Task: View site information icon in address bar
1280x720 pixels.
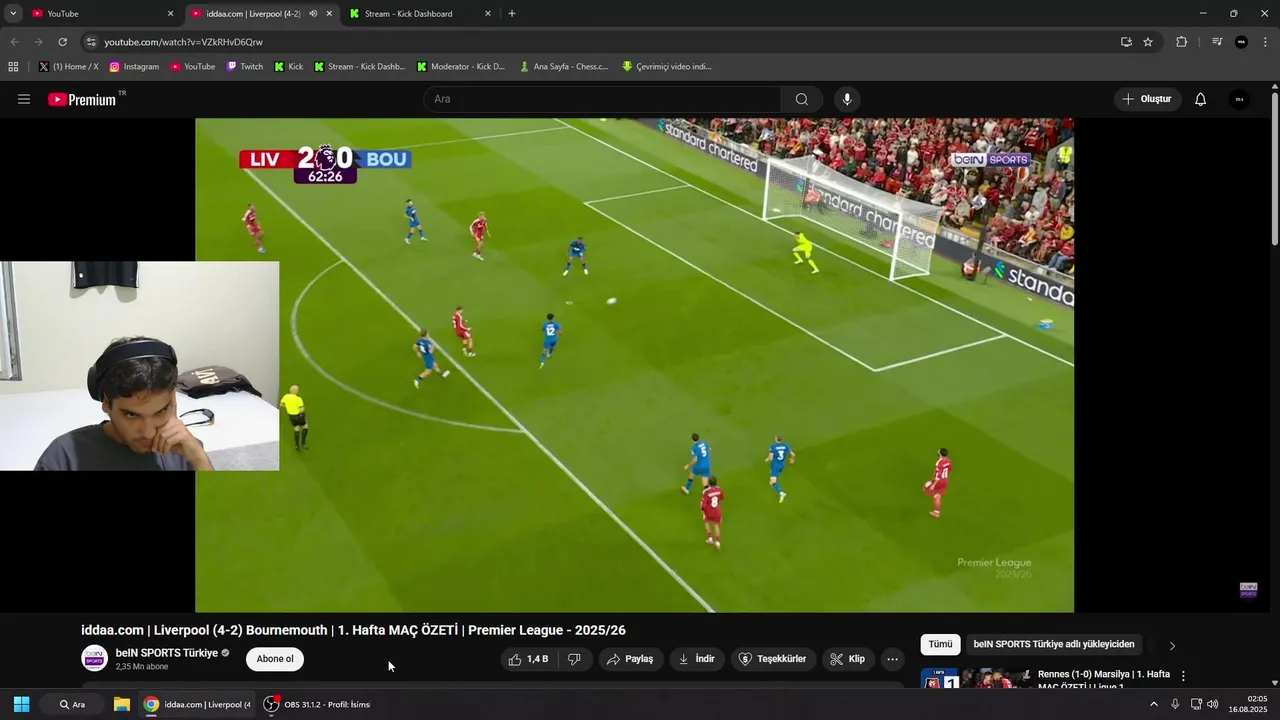Action: [91, 42]
